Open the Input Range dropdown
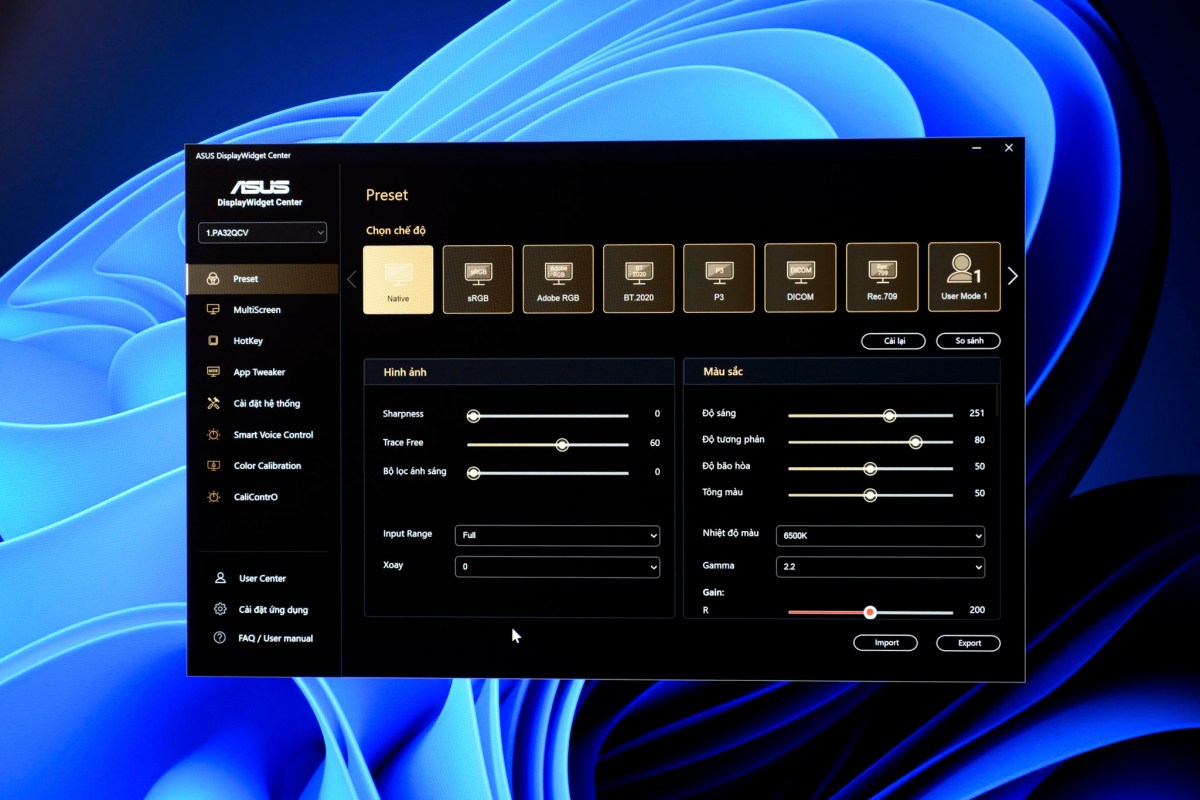 tap(557, 535)
